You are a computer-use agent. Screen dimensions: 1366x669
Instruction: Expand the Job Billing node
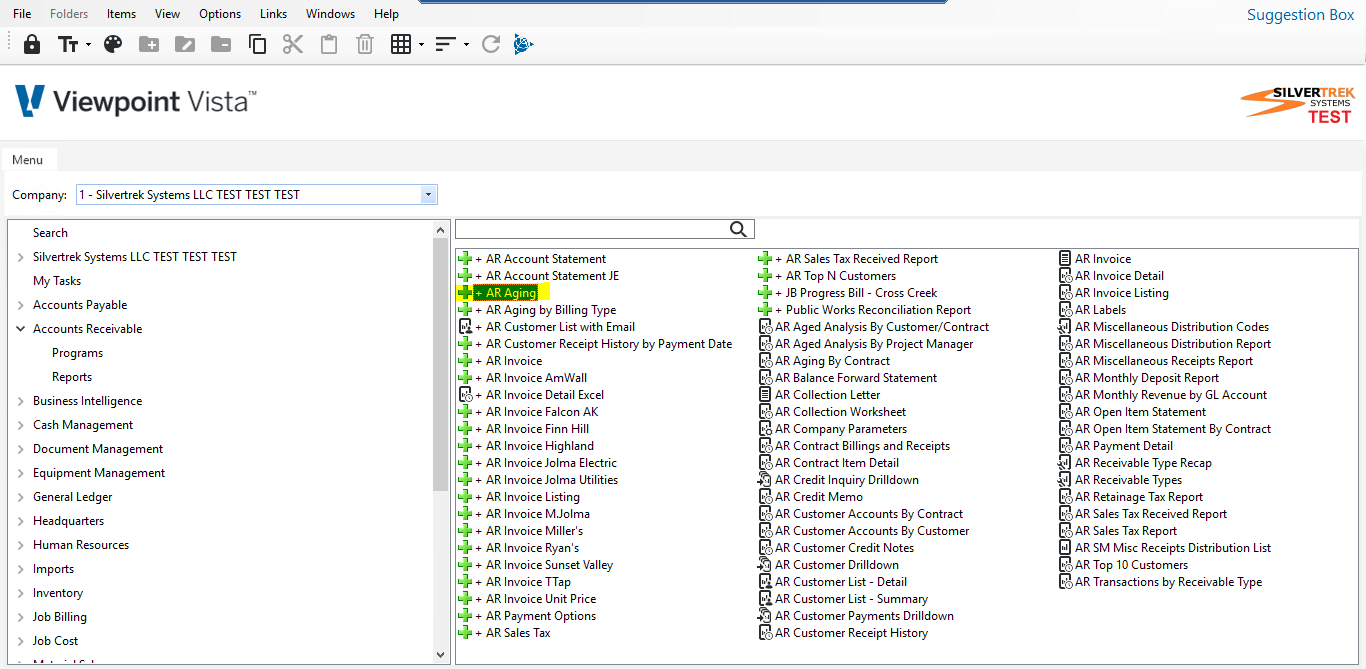click(x=21, y=617)
